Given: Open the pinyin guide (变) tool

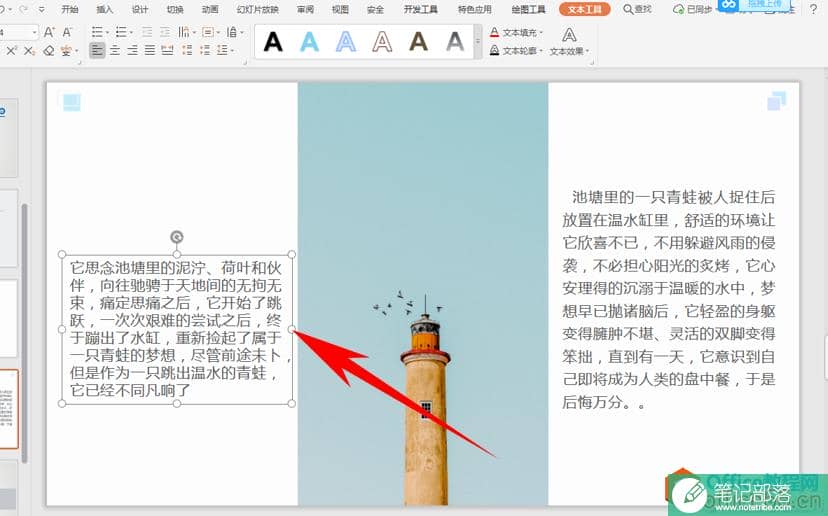Looking at the screenshot, I should click(66, 50).
